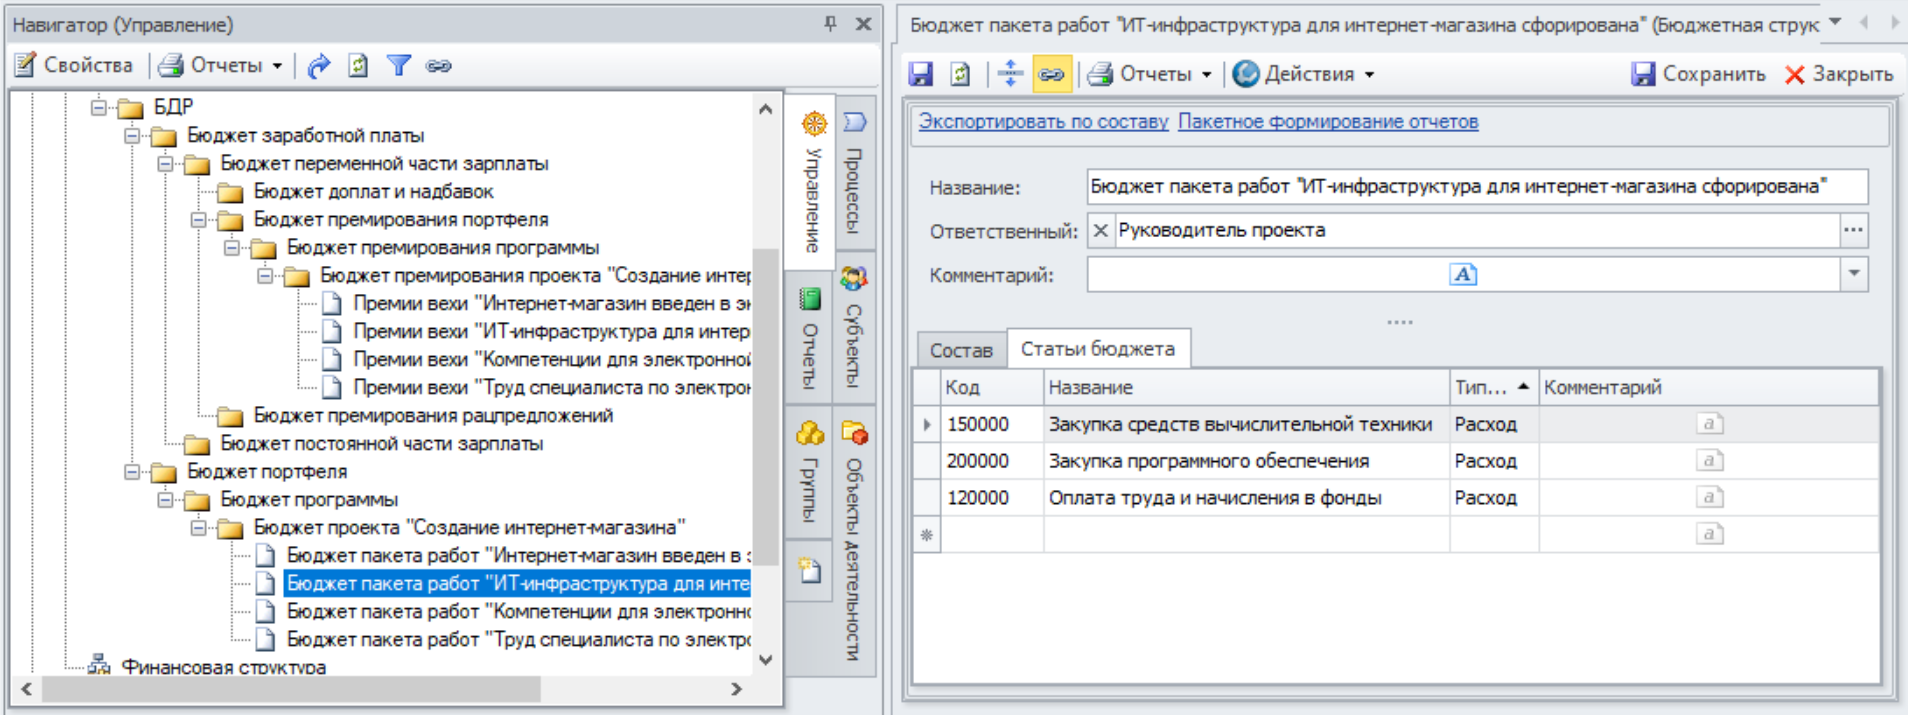Switch to the Состав tab
This screenshot has height=715, width=1908.
[960, 350]
